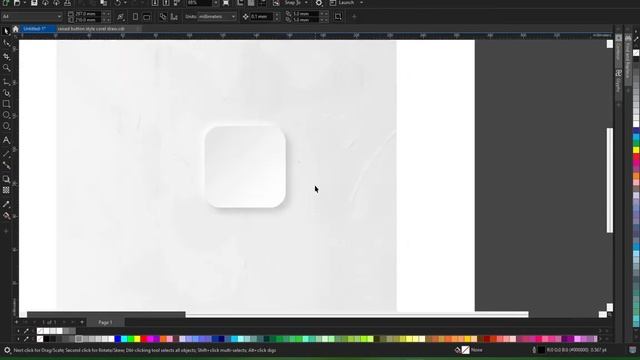Click the status bar settings gear icon
The width and height of the screenshot is (640, 360).
pos(7,350)
